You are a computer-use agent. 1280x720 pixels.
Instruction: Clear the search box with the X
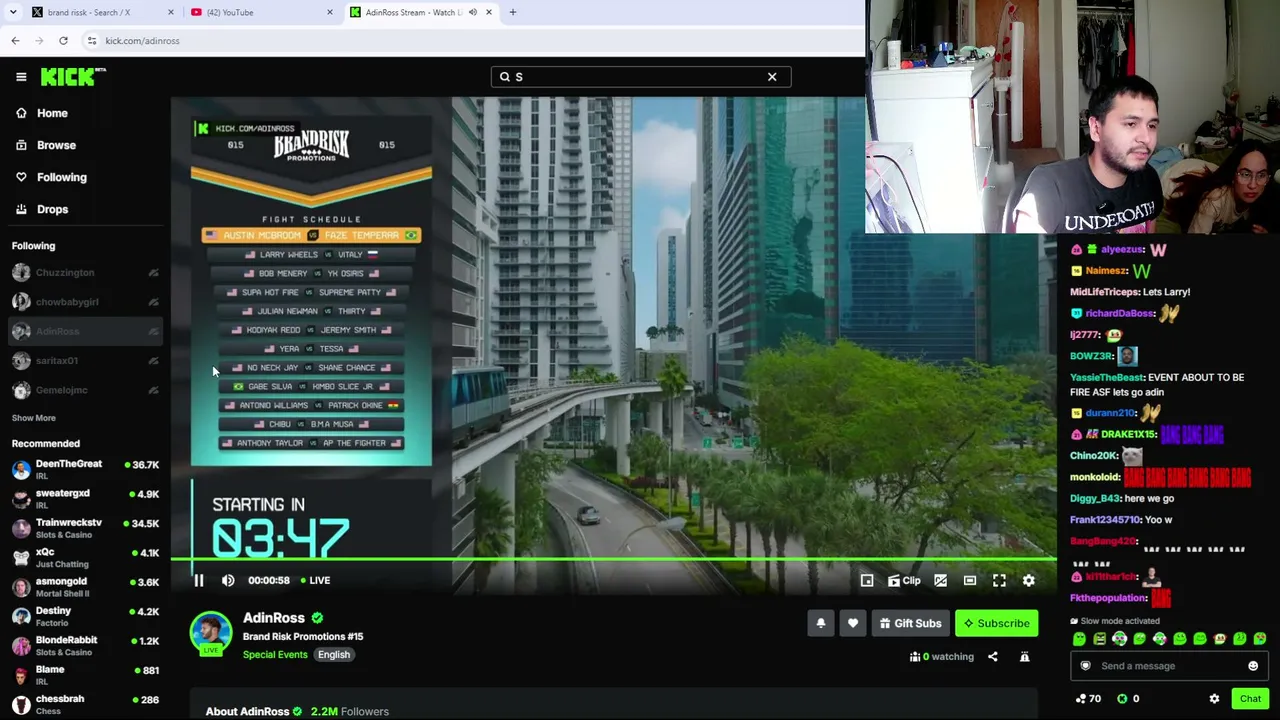tap(772, 77)
